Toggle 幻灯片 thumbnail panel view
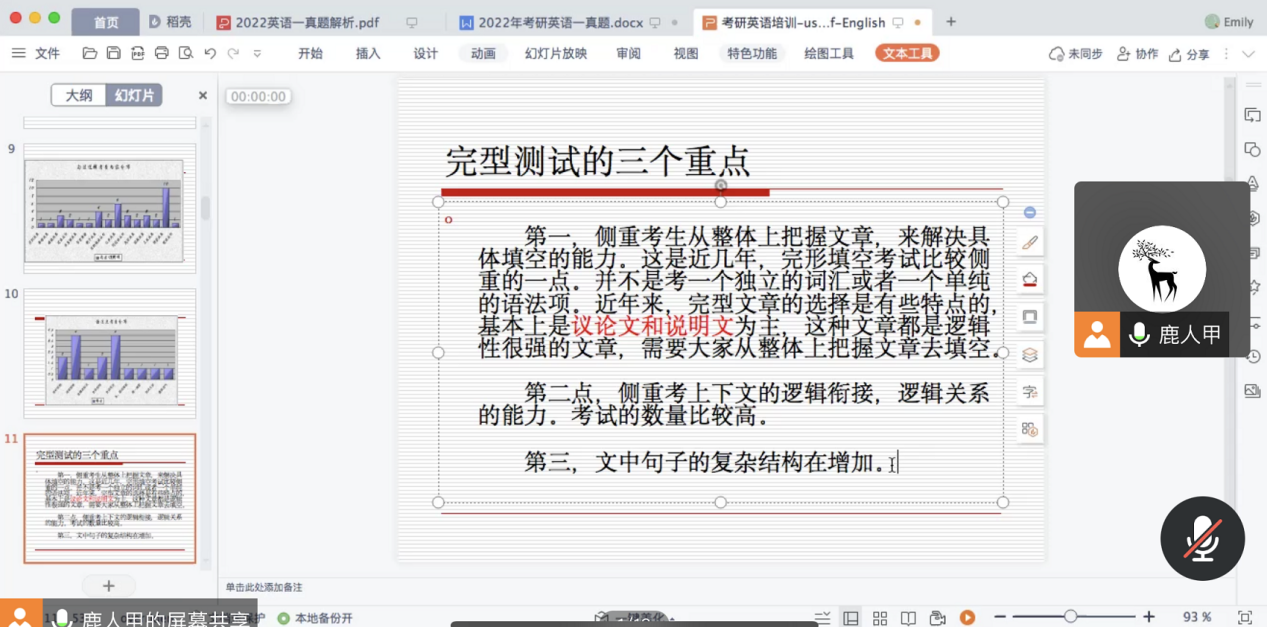Viewport: 1267px width, 627px height. tap(134, 95)
